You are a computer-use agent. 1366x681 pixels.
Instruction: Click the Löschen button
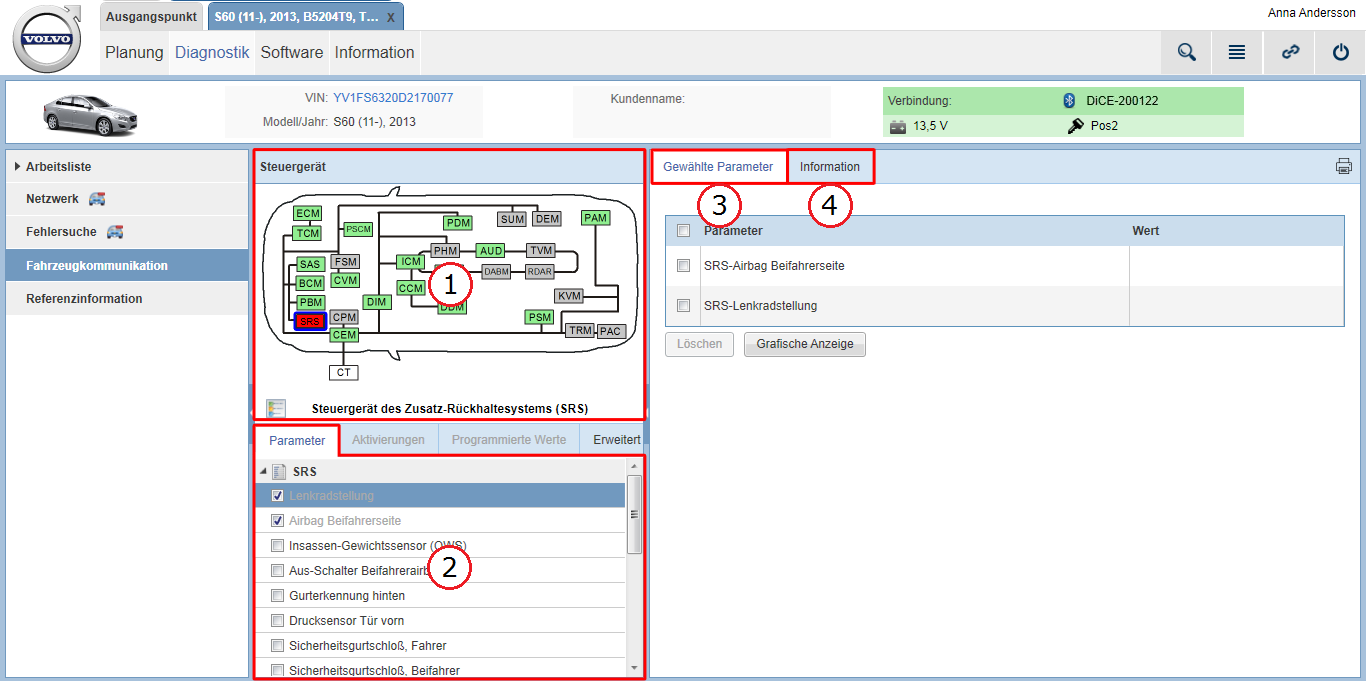click(700, 344)
